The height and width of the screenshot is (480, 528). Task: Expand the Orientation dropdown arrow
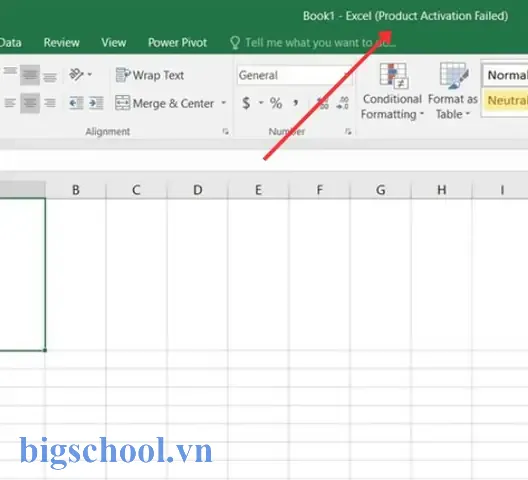[x=90, y=74]
